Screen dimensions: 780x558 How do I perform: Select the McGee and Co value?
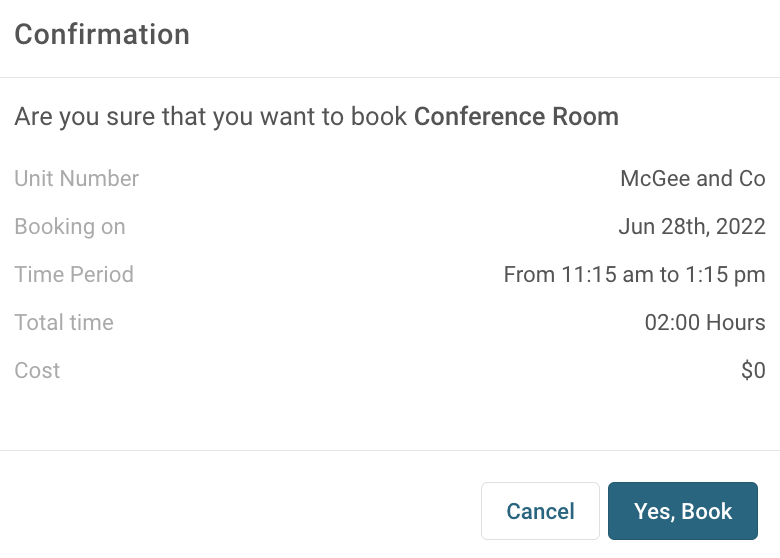(x=692, y=179)
